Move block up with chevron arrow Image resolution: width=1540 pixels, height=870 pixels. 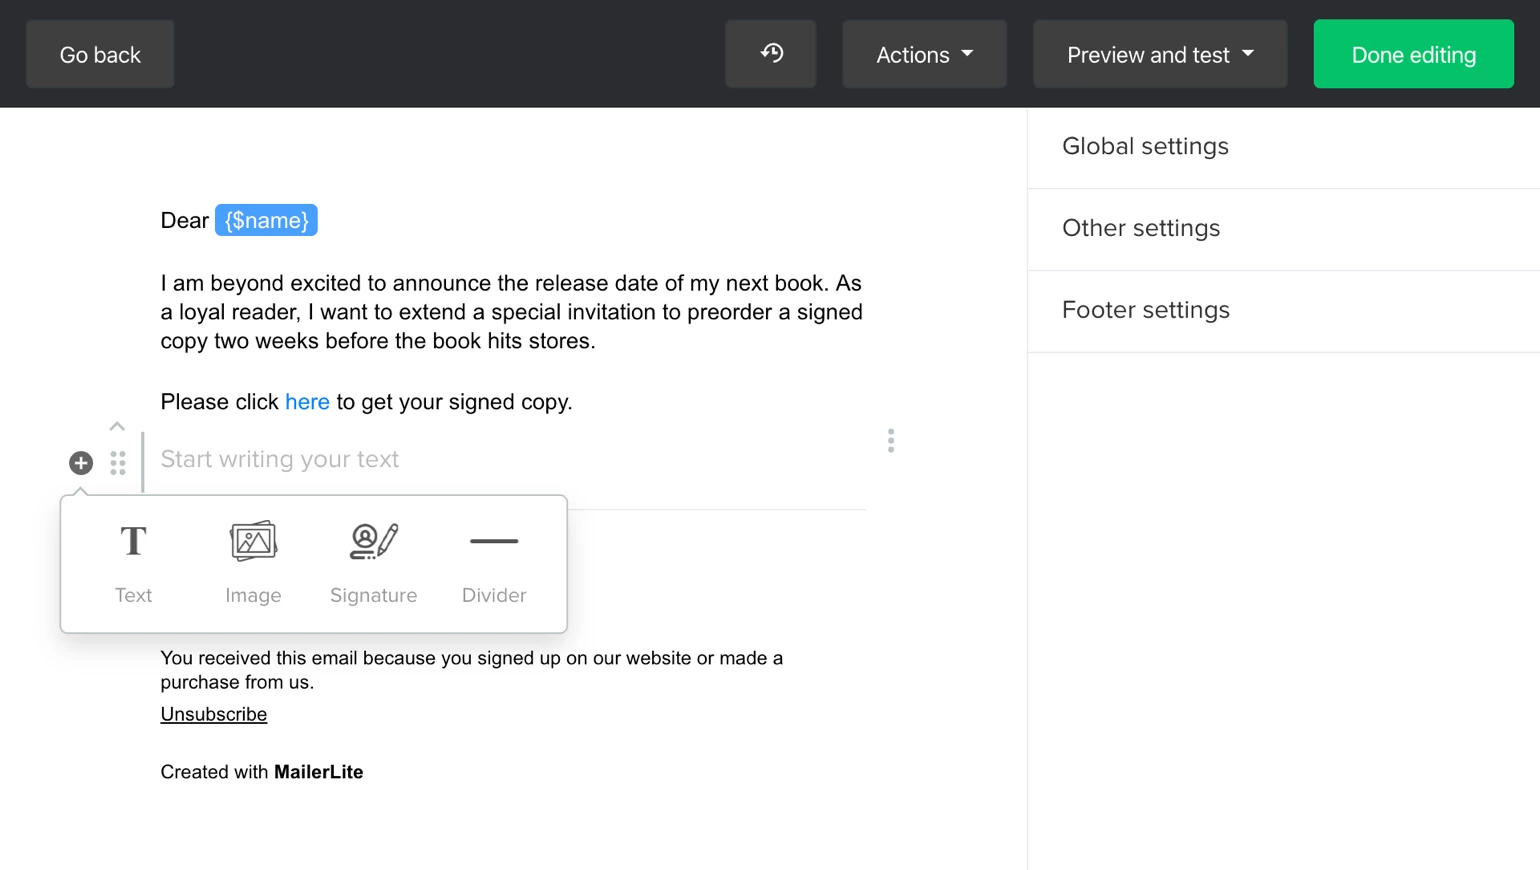[117, 427]
